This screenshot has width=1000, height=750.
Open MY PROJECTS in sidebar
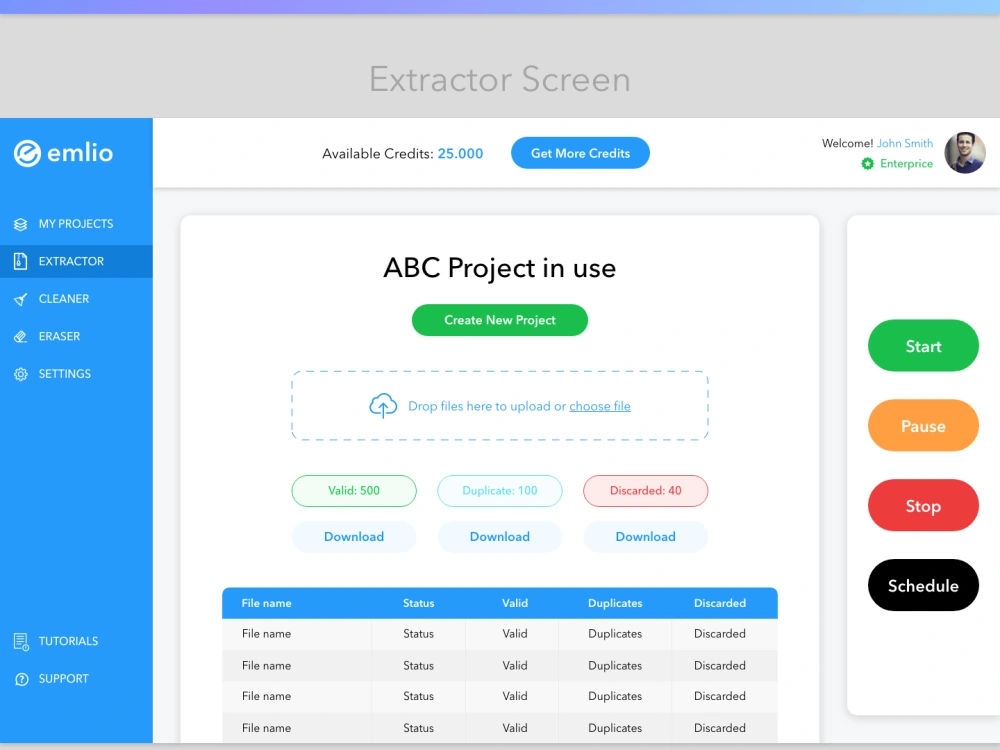77,224
